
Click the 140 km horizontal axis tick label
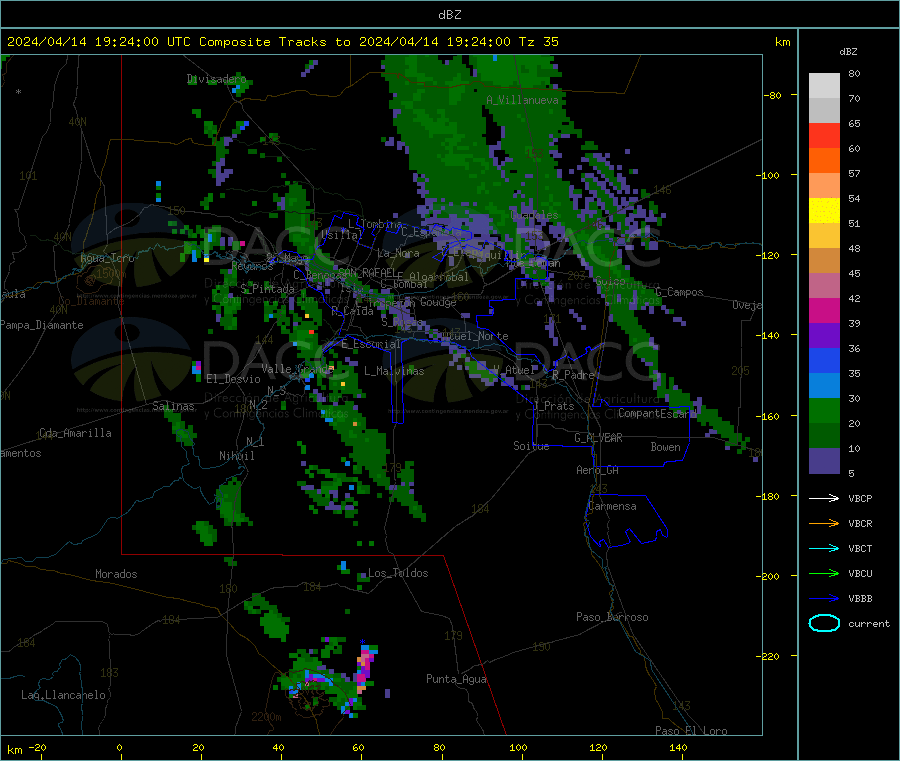pyautogui.click(x=678, y=748)
